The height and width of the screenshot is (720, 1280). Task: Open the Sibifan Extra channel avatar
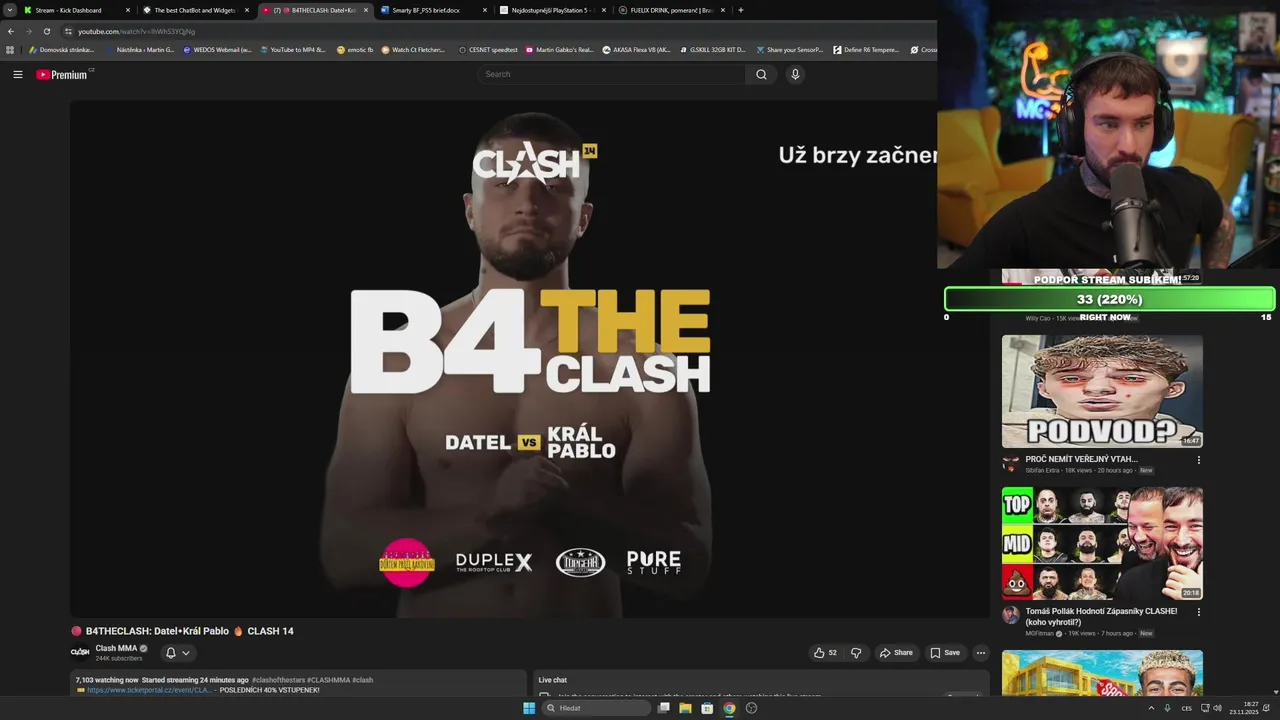tap(1011, 464)
